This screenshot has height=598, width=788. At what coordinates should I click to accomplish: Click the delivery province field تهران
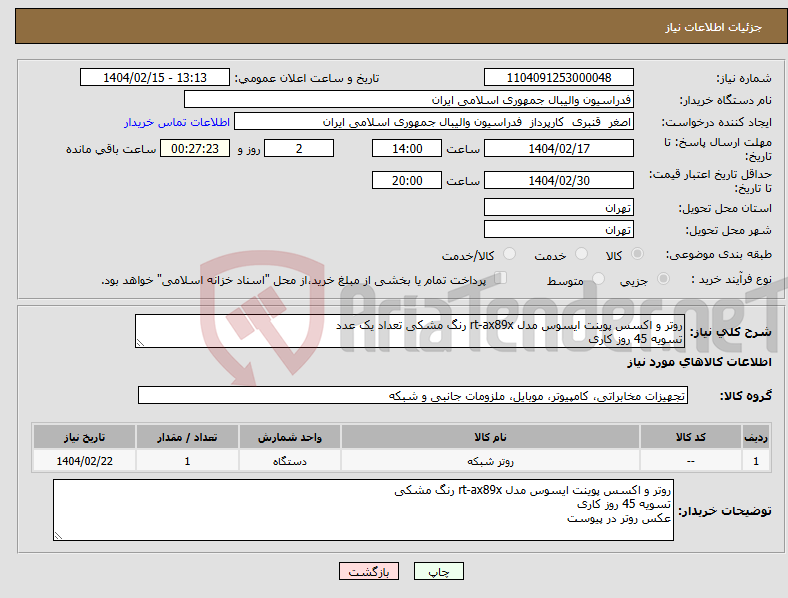(x=559, y=207)
